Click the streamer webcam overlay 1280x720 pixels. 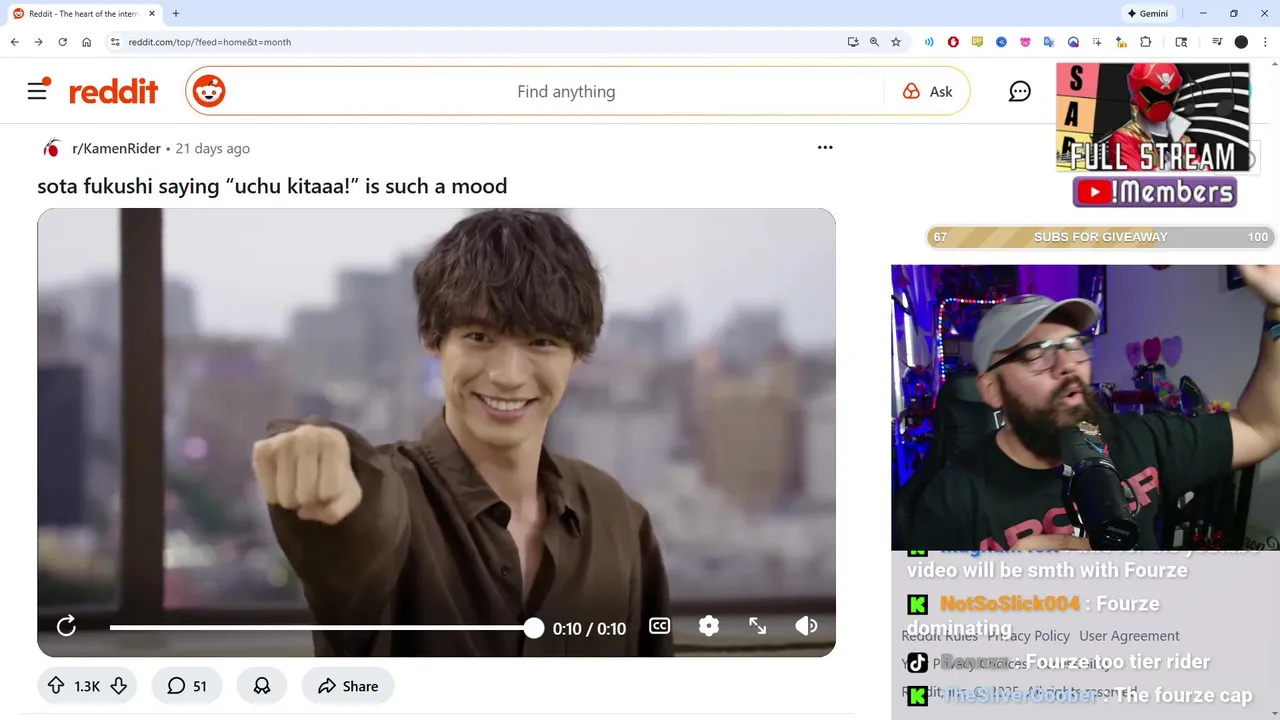(1085, 407)
